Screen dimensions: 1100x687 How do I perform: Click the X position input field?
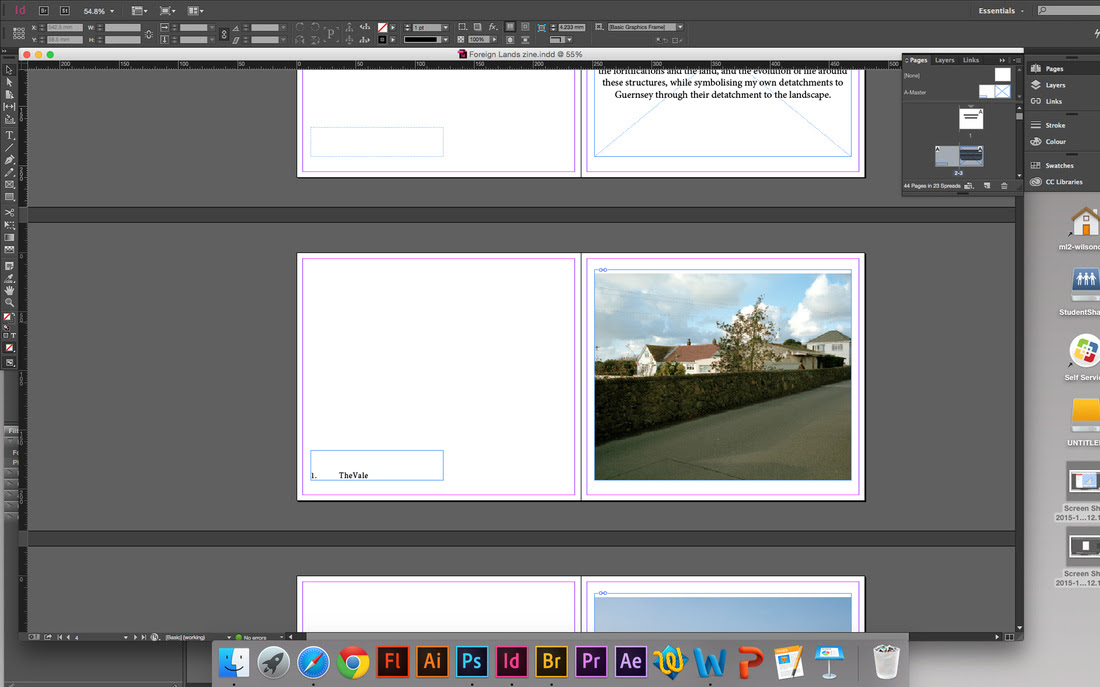pyautogui.click(x=65, y=27)
